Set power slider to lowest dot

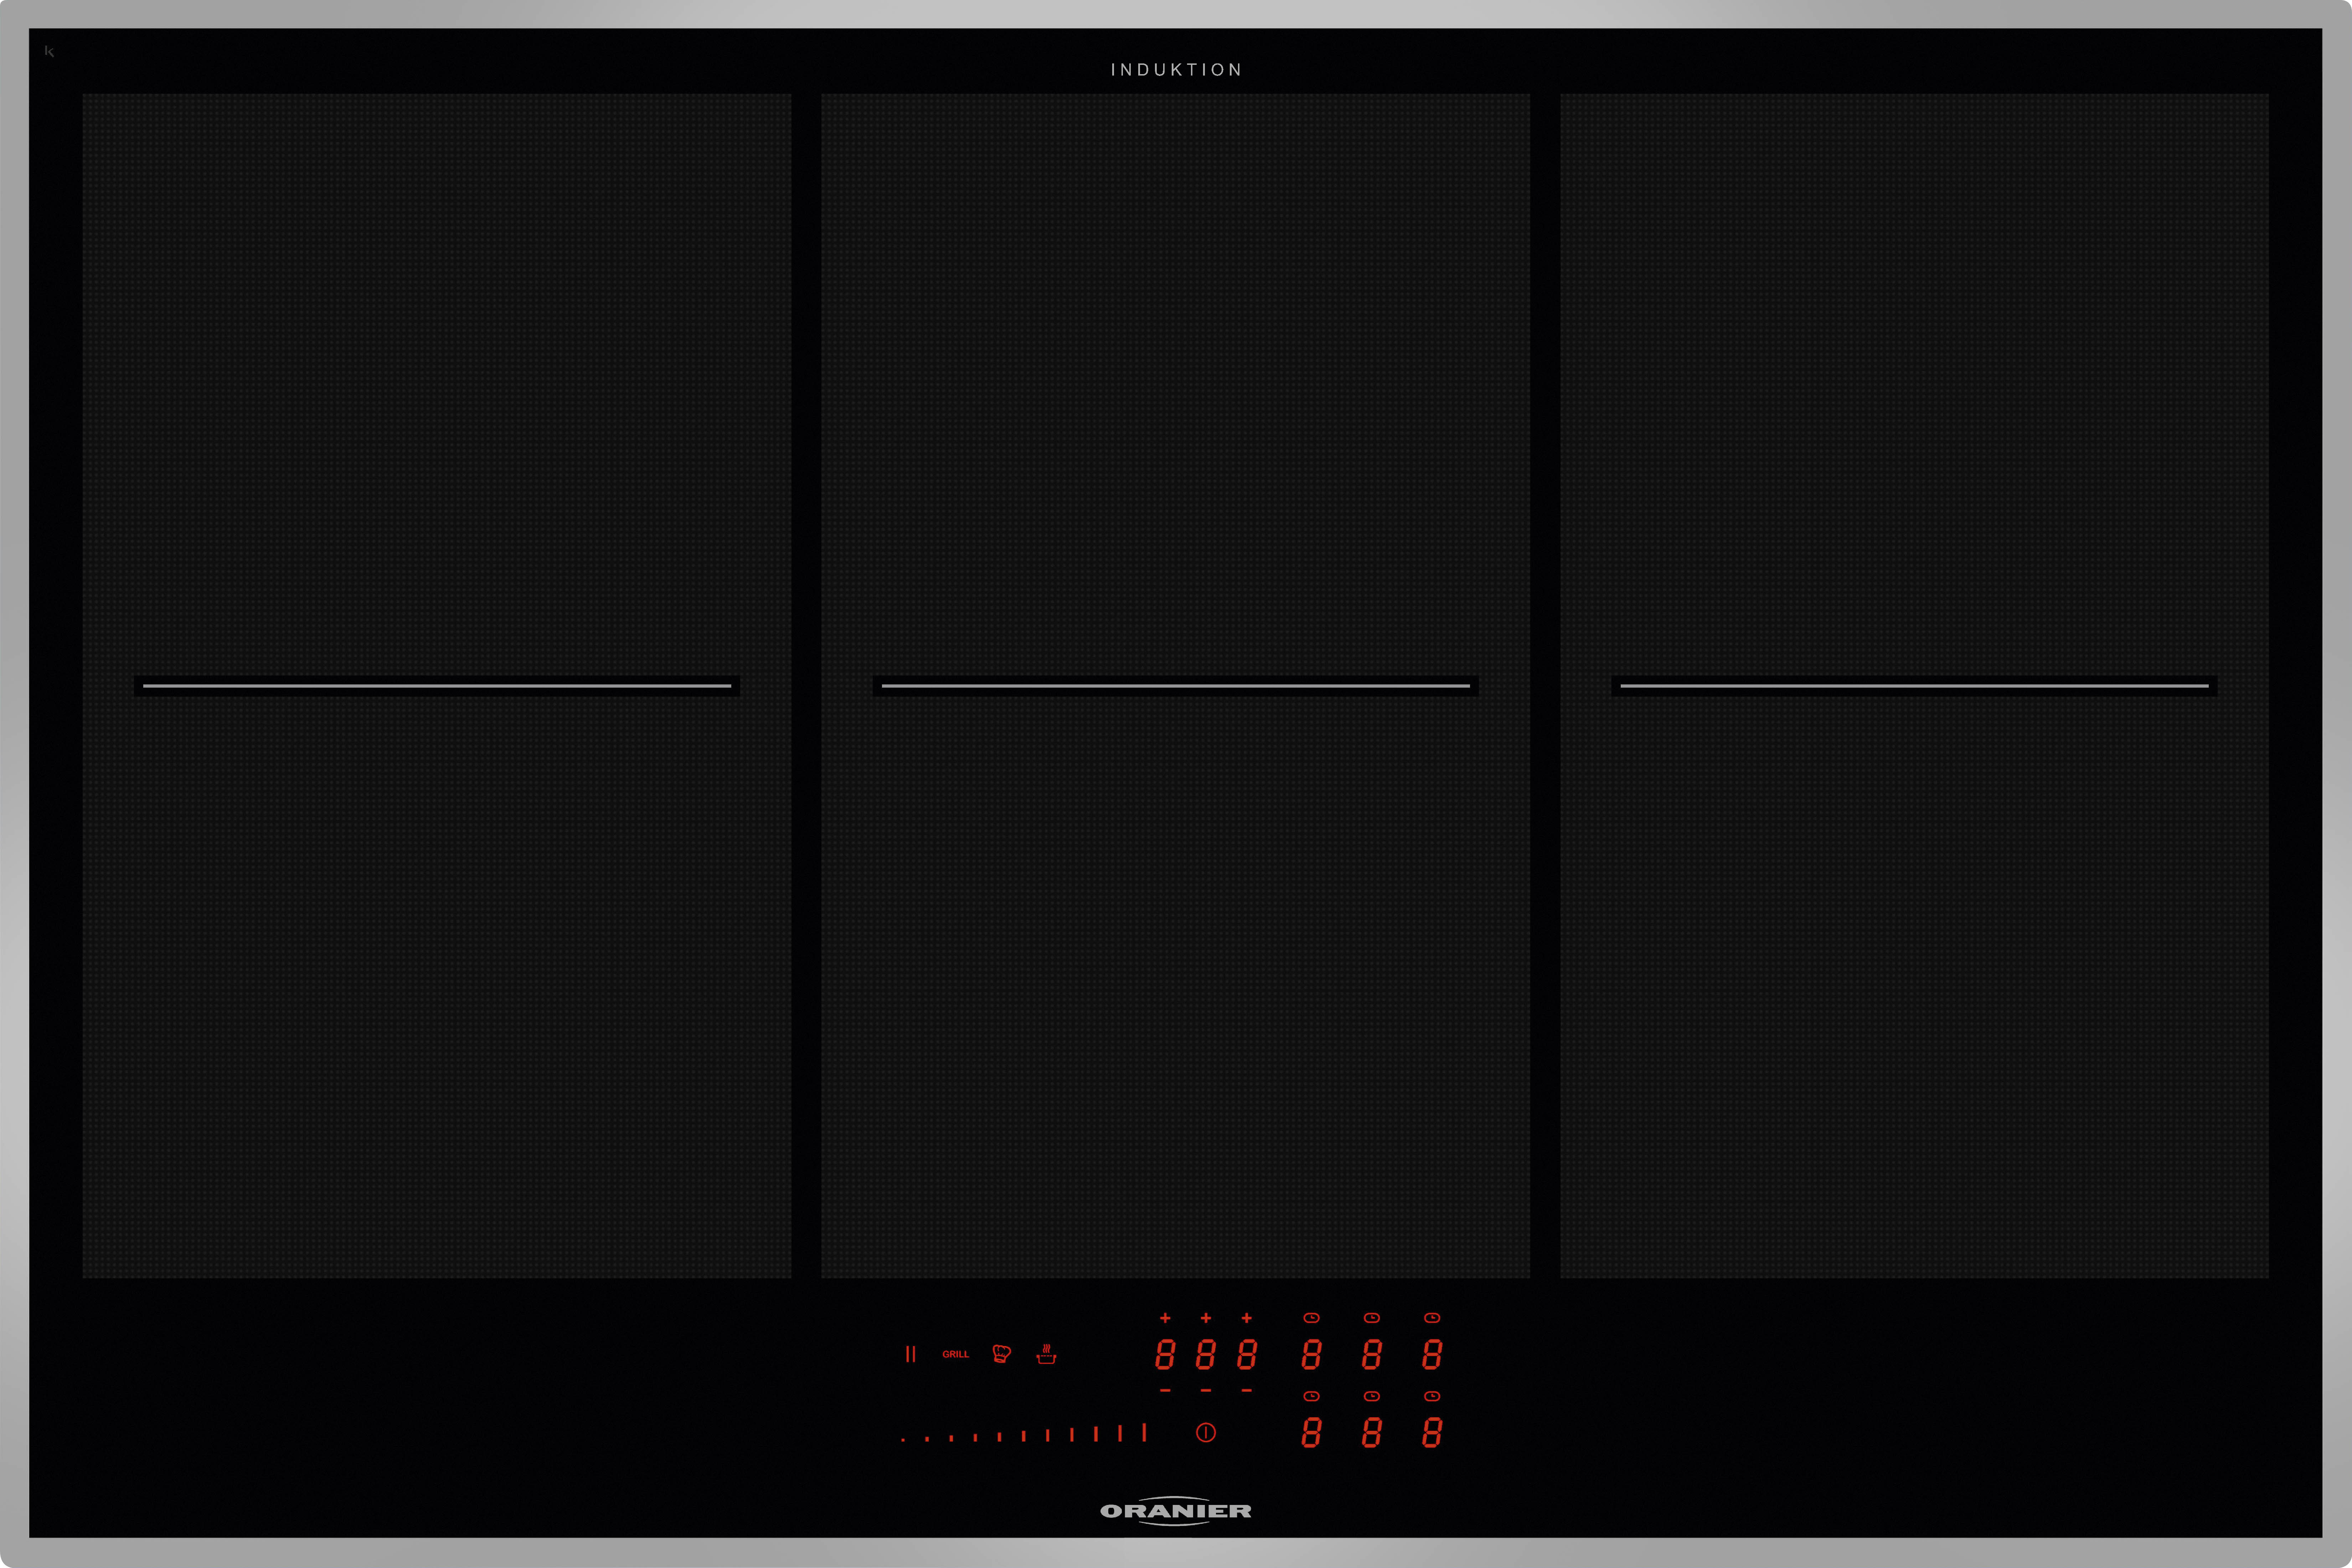(903, 1440)
